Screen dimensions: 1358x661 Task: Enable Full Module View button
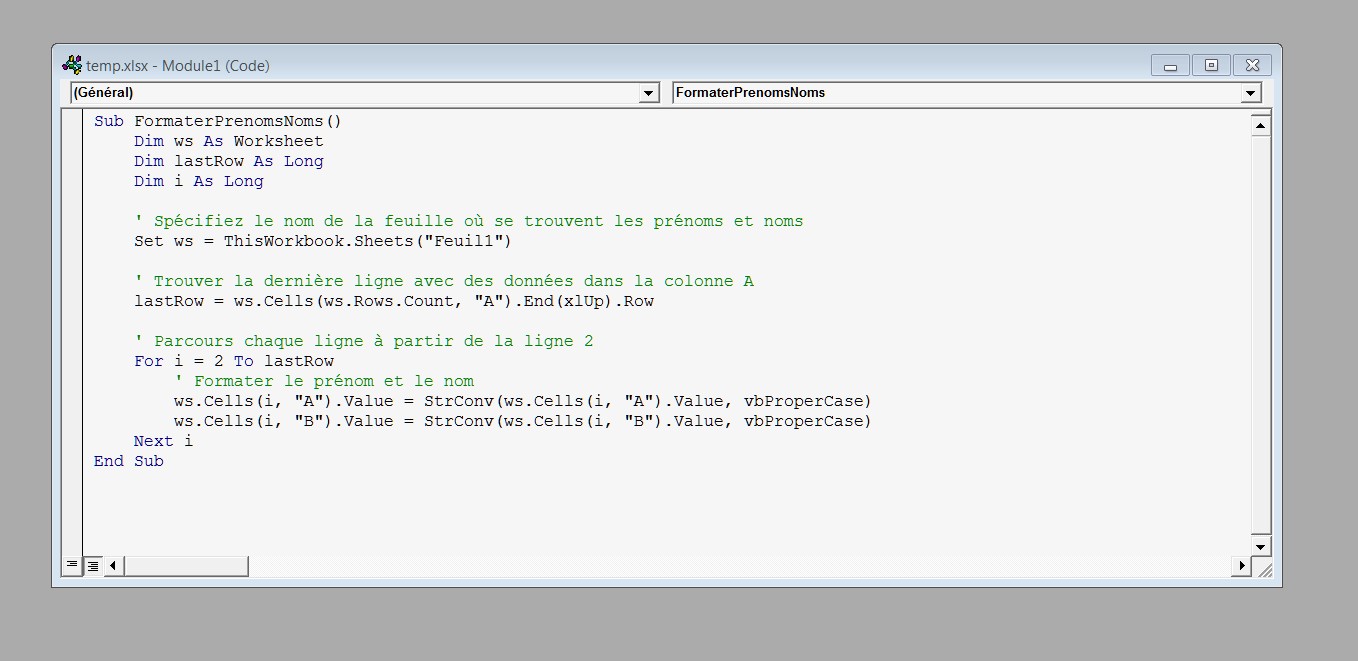click(92, 566)
